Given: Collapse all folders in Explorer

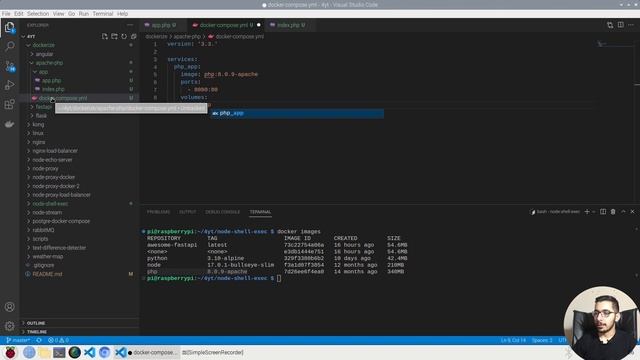Looking at the screenshot, I should click(134, 37).
